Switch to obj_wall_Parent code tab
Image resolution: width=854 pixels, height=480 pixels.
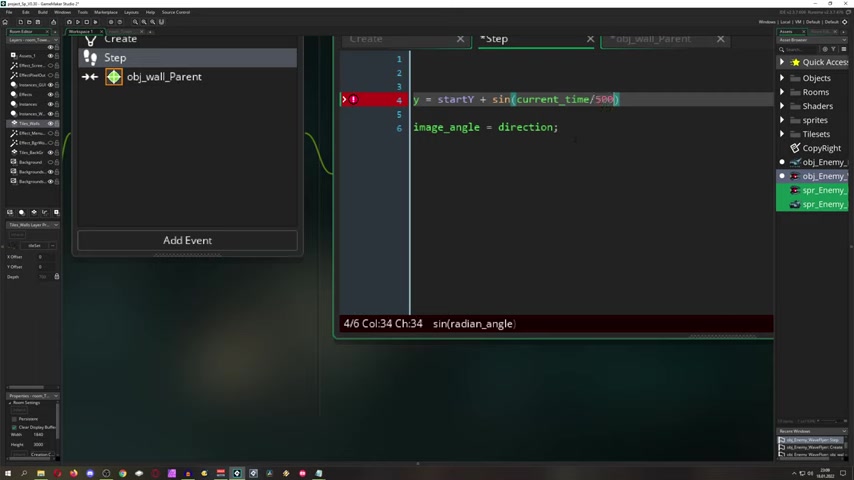651,39
